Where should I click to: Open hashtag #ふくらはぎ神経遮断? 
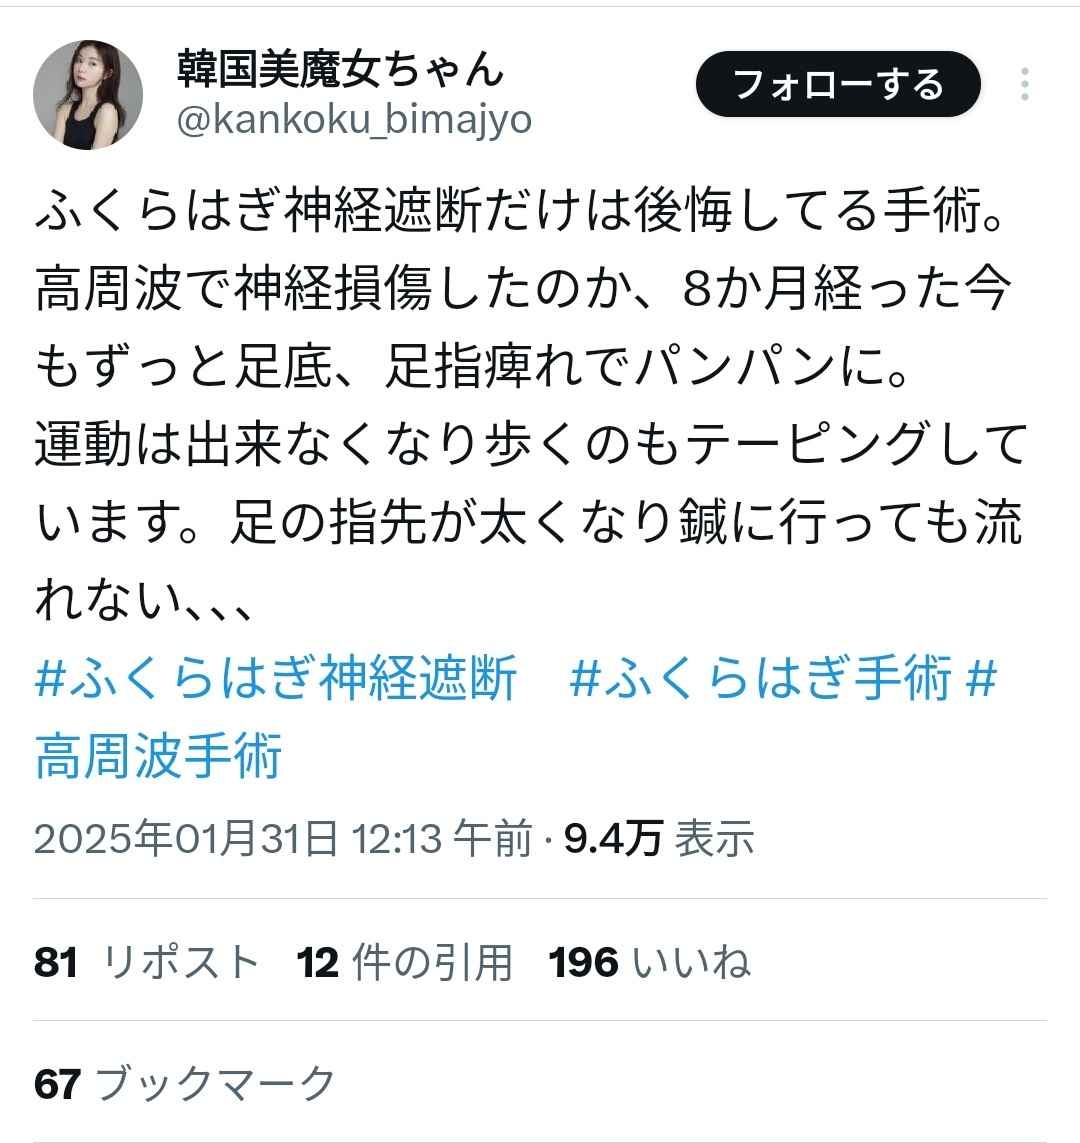click(x=276, y=677)
